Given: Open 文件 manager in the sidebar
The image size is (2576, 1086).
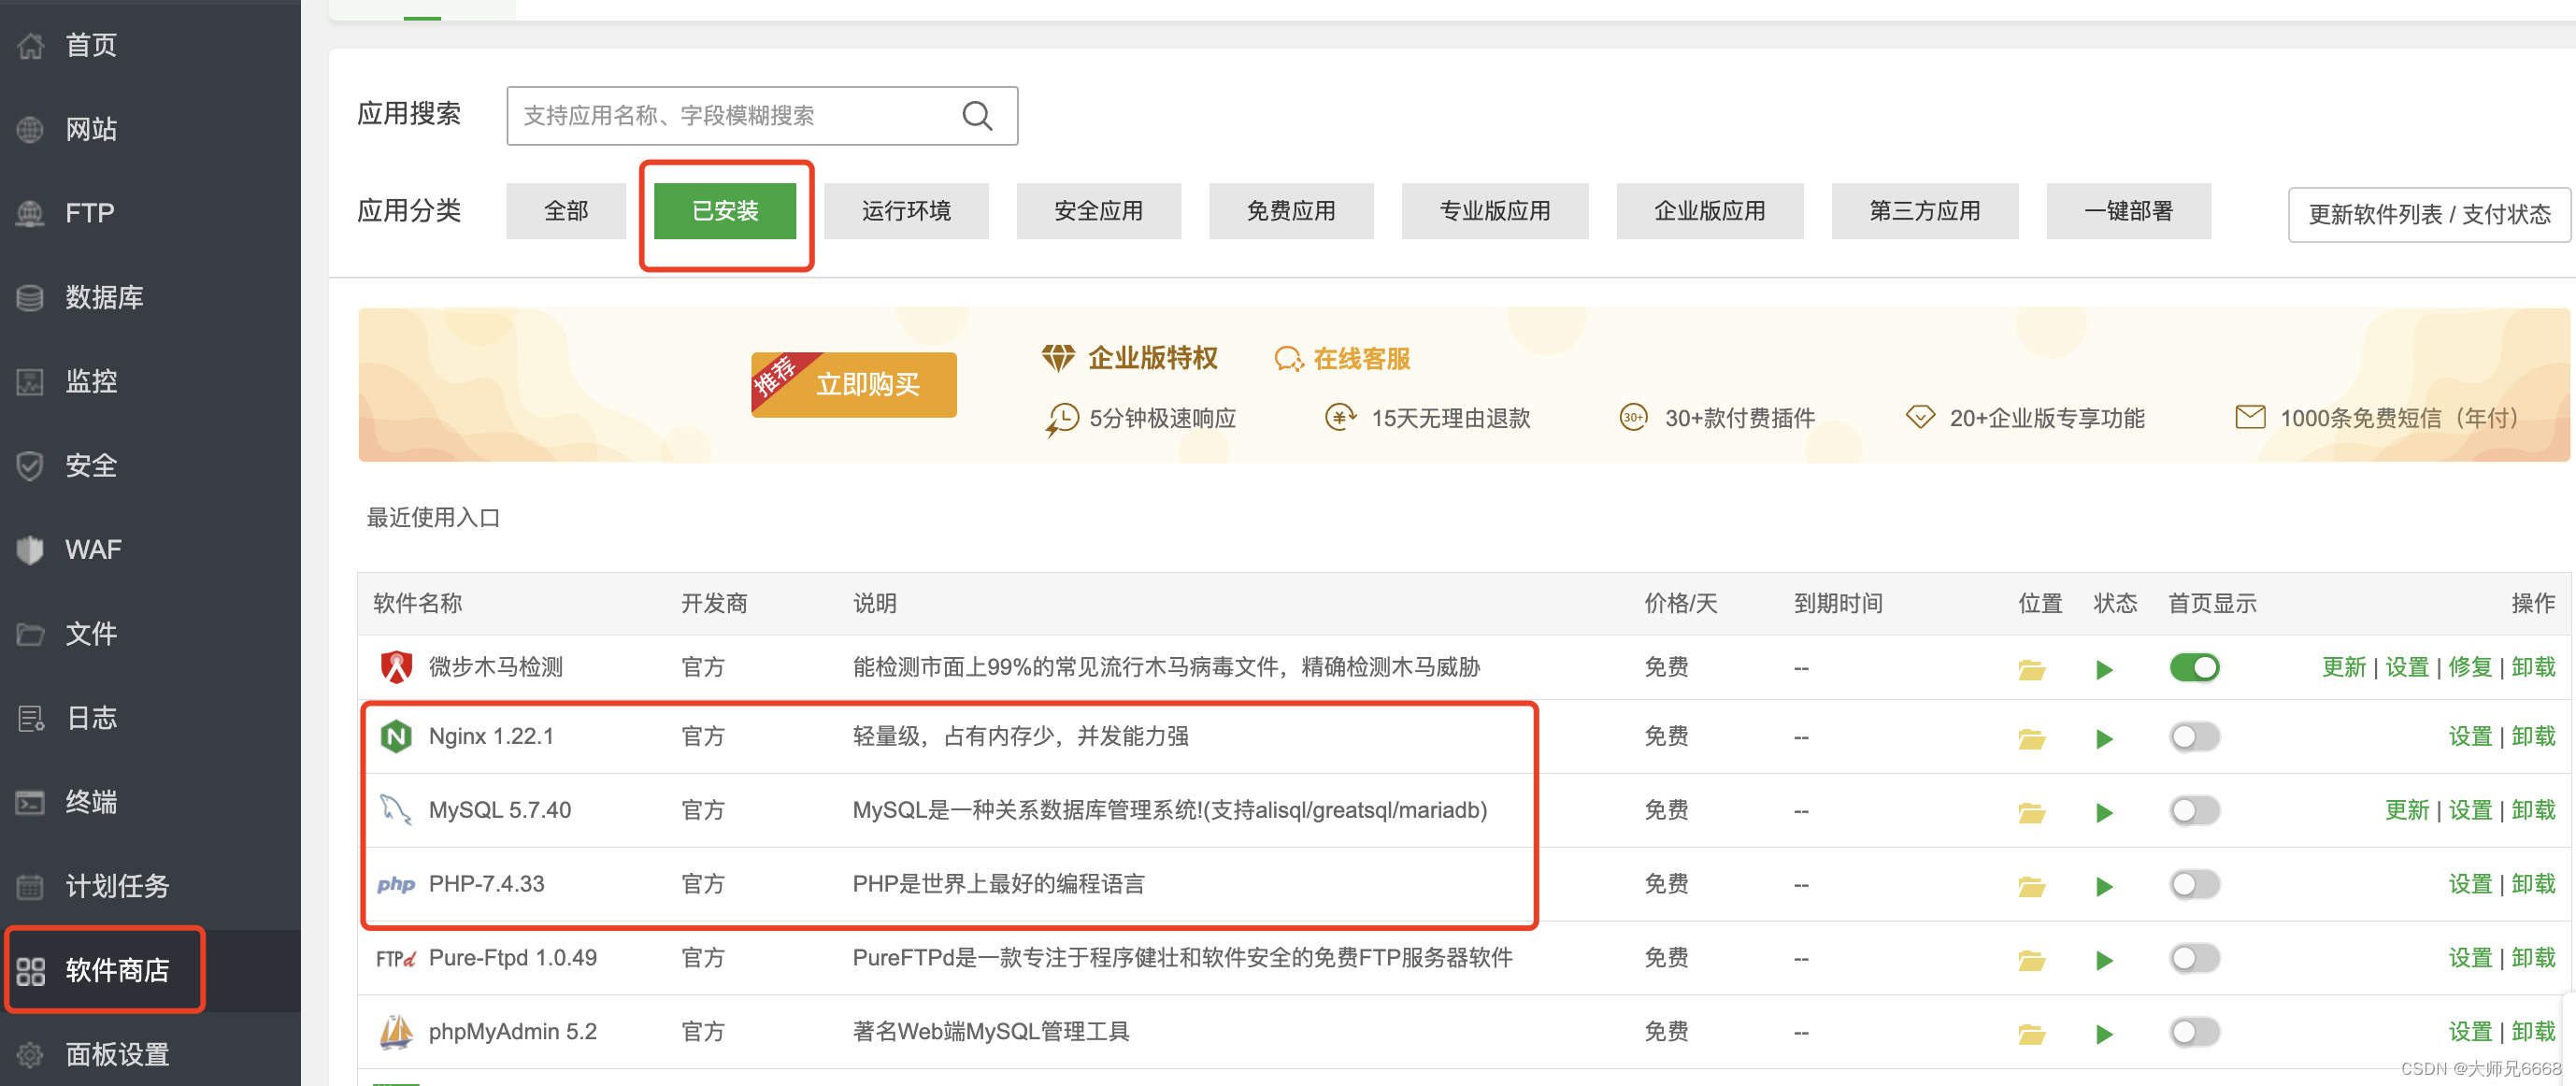Looking at the screenshot, I should pyautogui.click(x=90, y=633).
